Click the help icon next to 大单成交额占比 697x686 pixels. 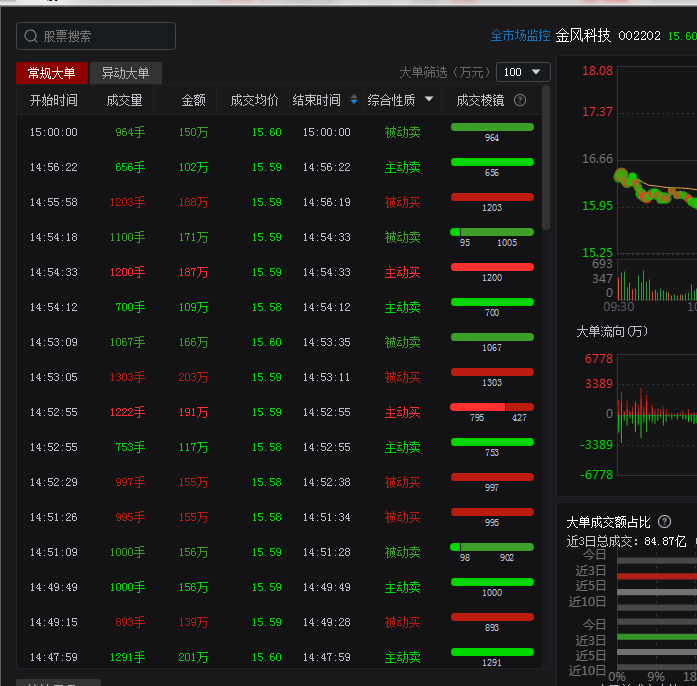[664, 522]
